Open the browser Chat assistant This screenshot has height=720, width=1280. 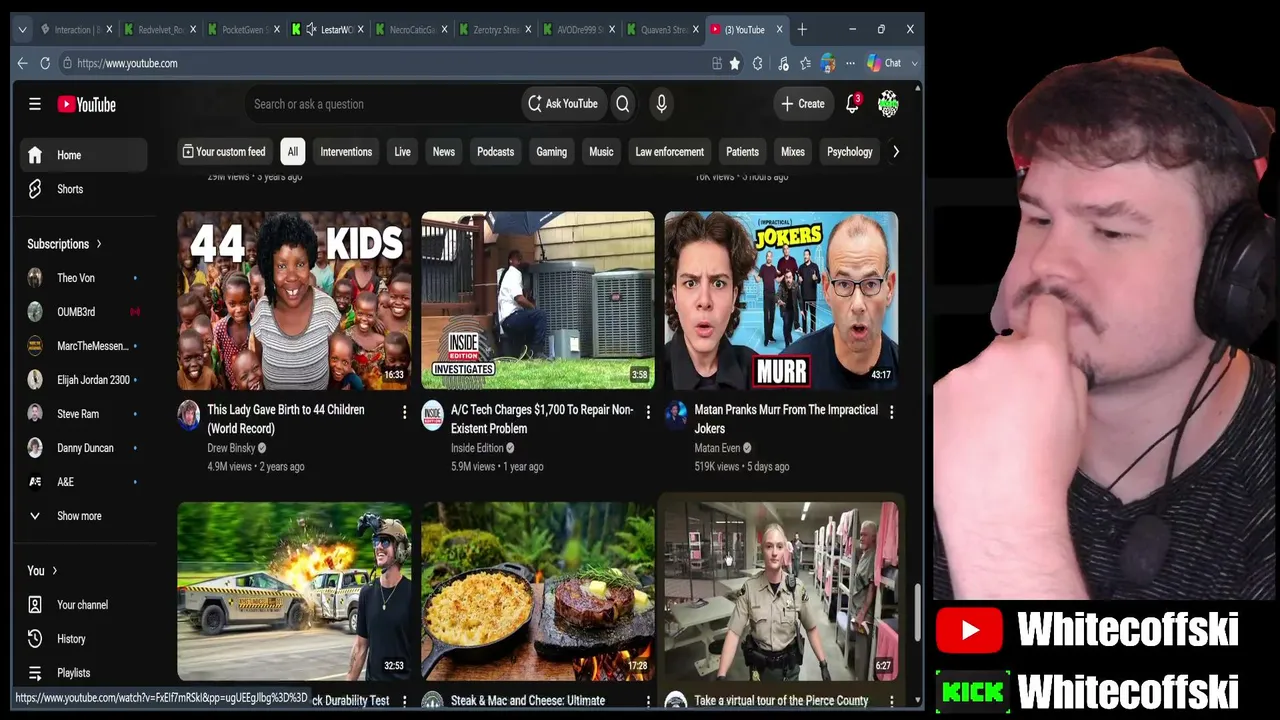point(885,63)
